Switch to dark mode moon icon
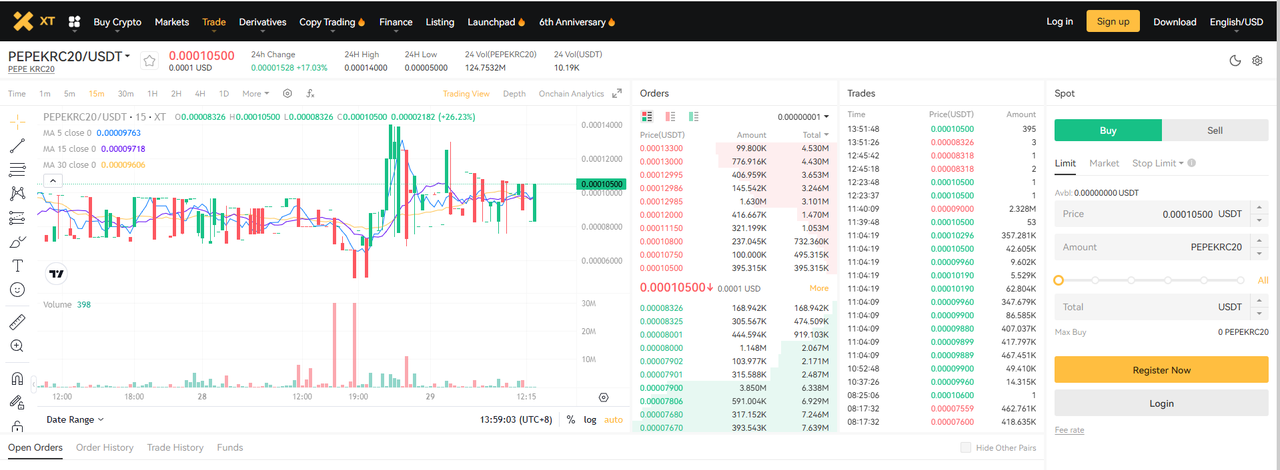 (x=1235, y=60)
